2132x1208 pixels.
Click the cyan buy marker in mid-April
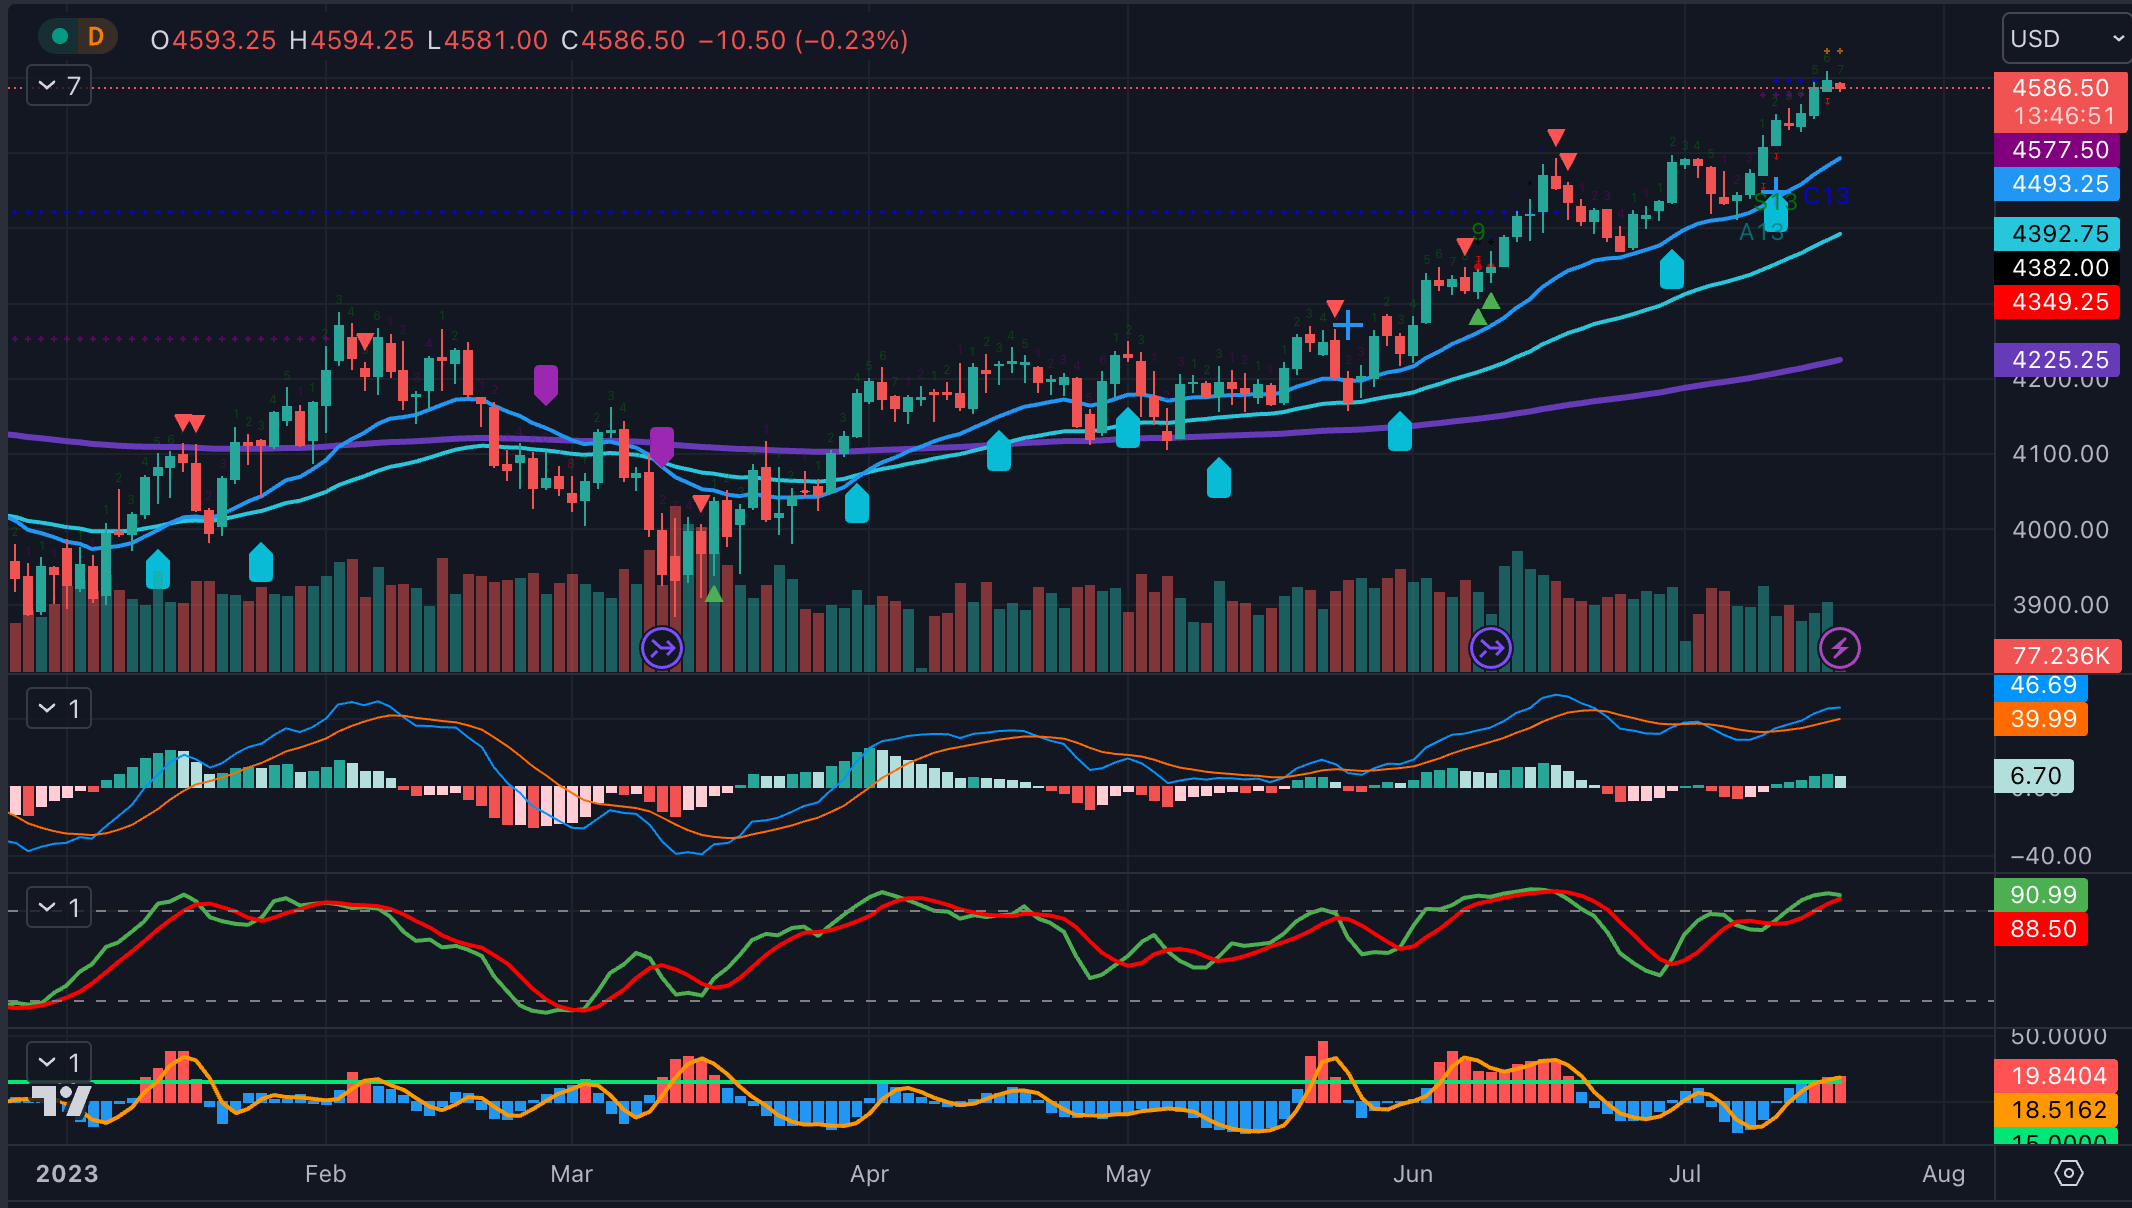[999, 451]
